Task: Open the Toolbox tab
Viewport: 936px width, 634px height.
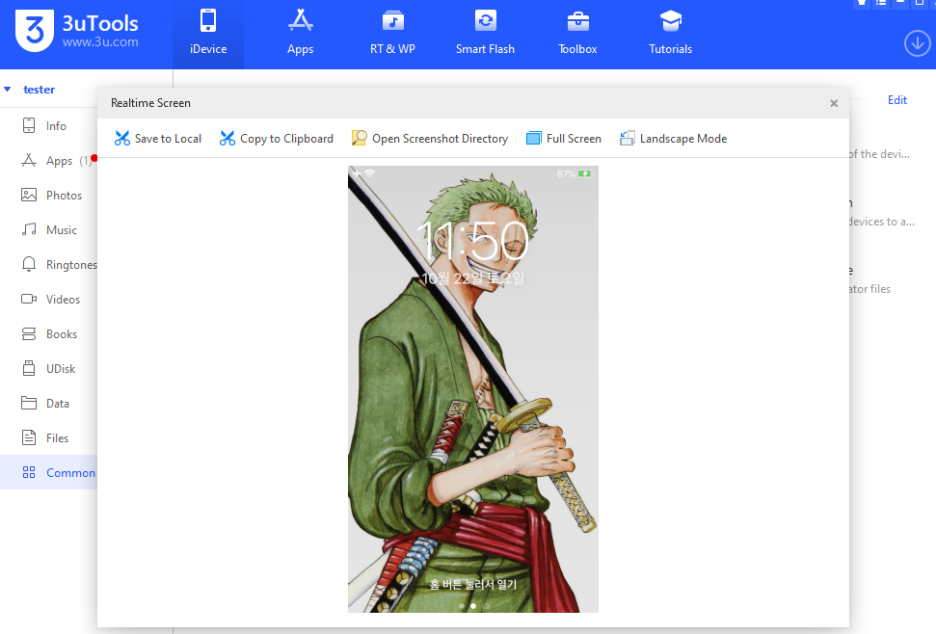Action: [577, 34]
